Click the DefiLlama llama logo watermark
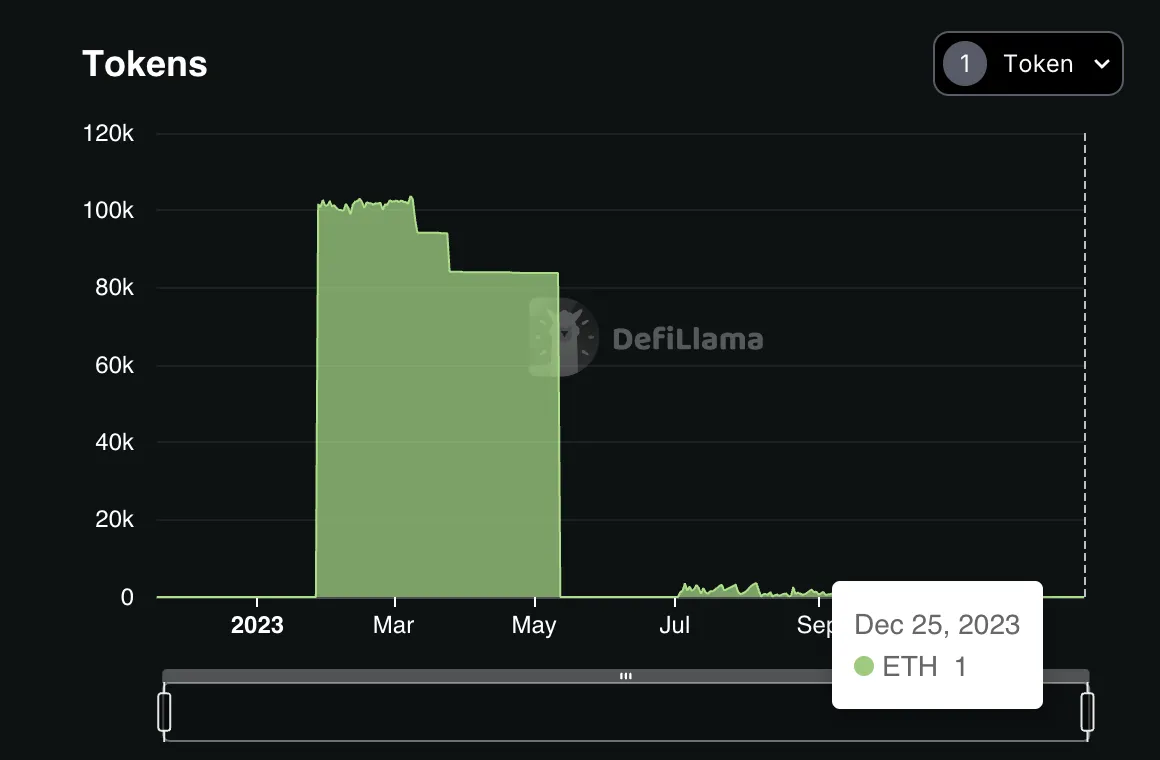Viewport: 1160px width, 760px height. tap(564, 337)
